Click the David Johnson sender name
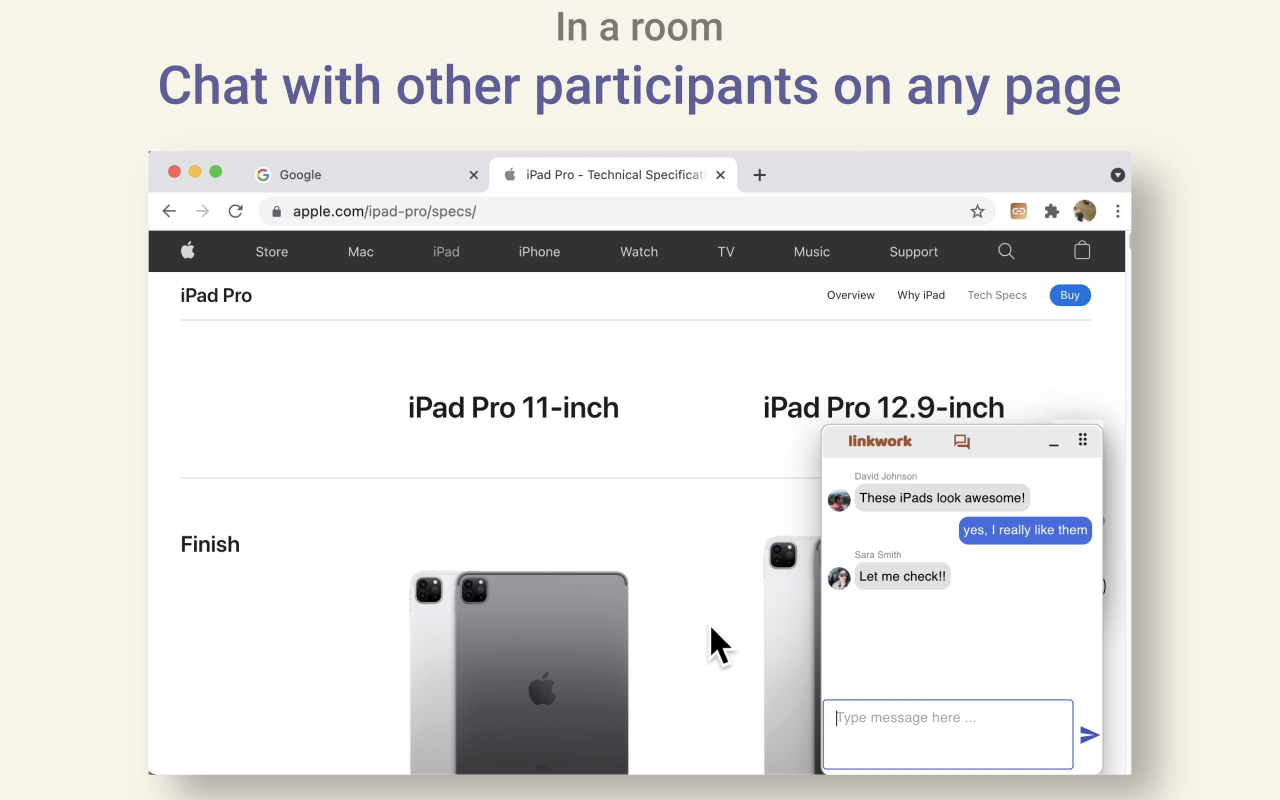Image resolution: width=1280 pixels, height=800 pixels. 886,476
